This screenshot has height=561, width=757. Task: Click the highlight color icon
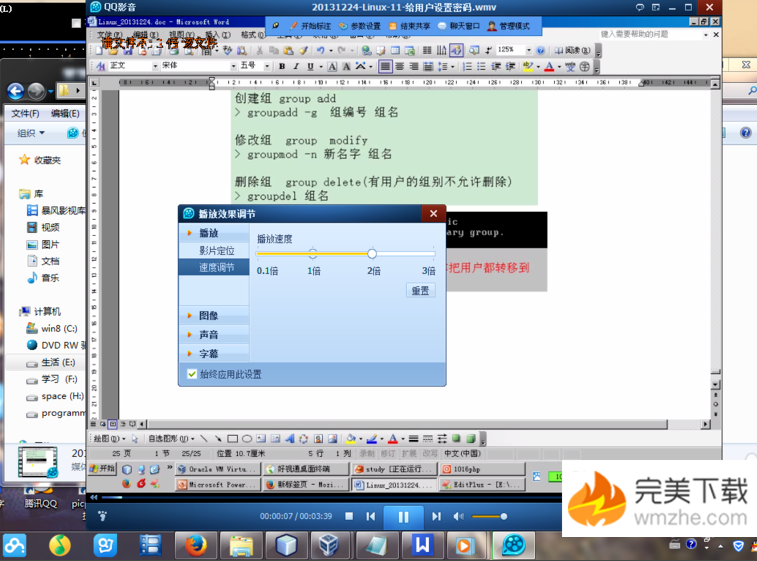(528, 66)
